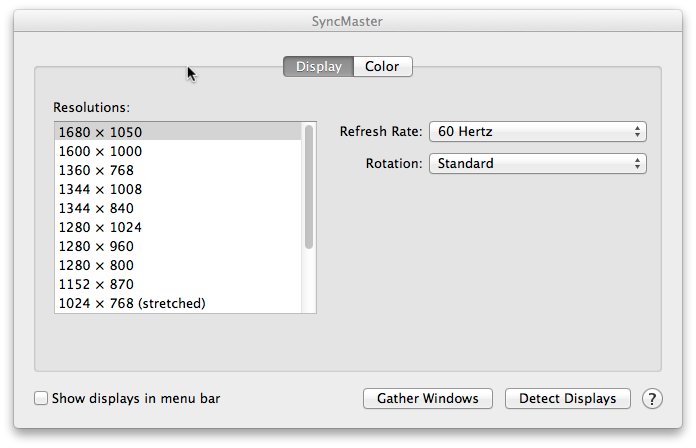Enable Show displays in menu bar checkbox

[41, 398]
